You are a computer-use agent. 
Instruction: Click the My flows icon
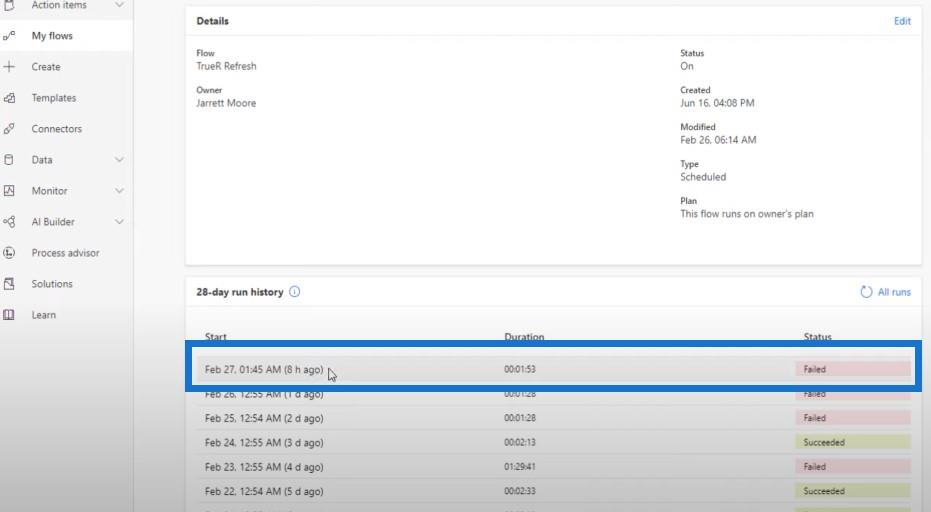[9, 36]
